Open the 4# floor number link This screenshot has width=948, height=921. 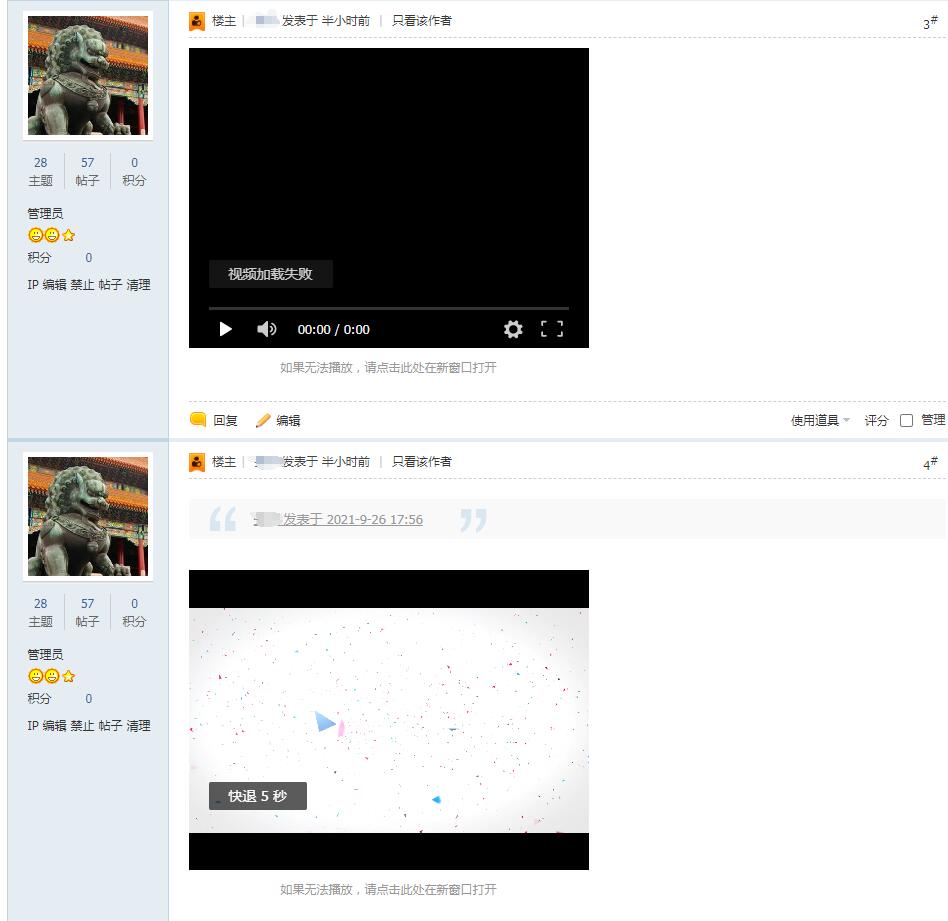(x=930, y=464)
